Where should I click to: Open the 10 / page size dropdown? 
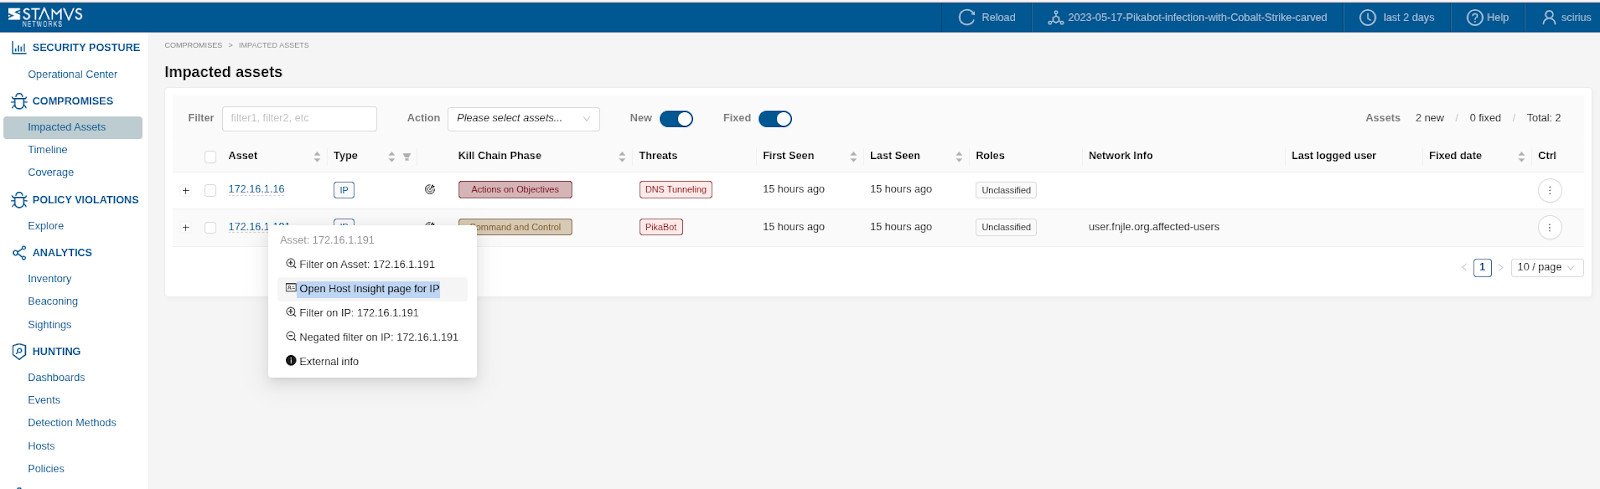pos(1546,267)
